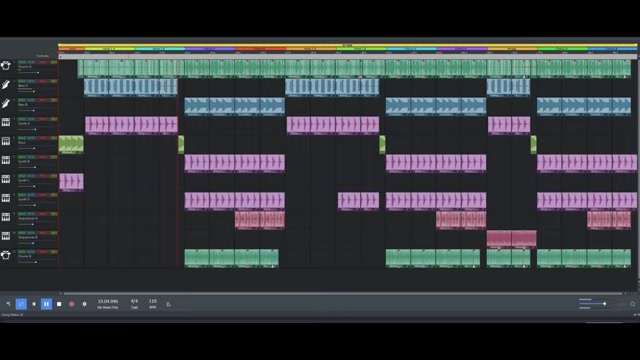Click the Drums A track drum kit icon
Viewport: 640px width, 360px height.
[x=6, y=65]
